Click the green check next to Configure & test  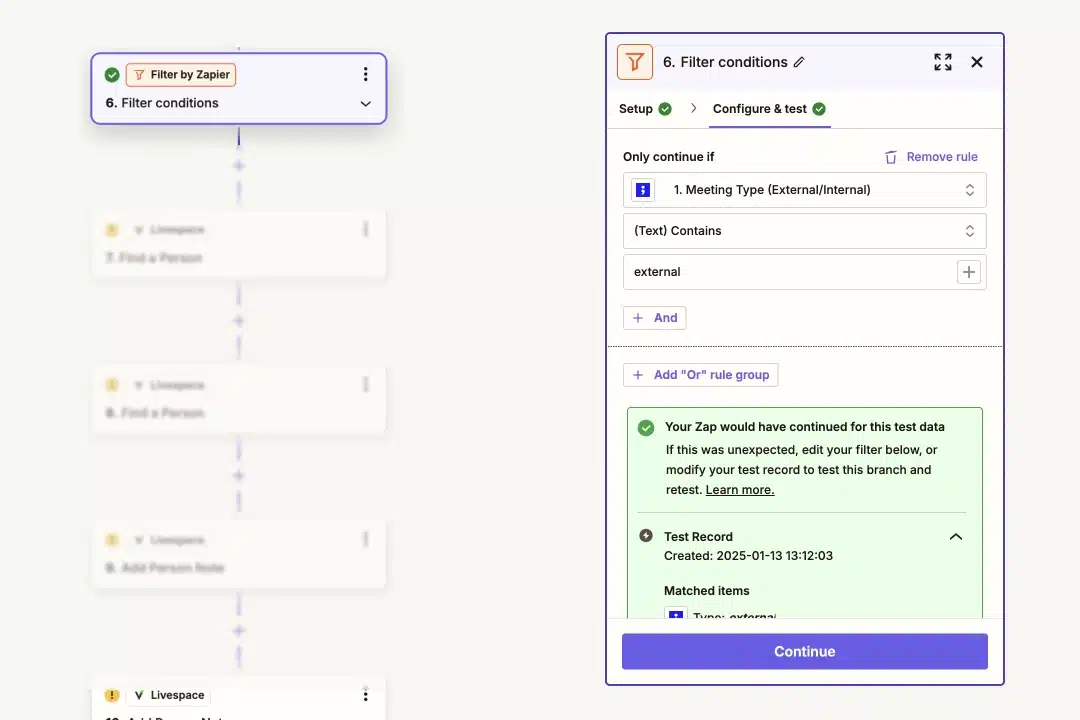point(819,109)
